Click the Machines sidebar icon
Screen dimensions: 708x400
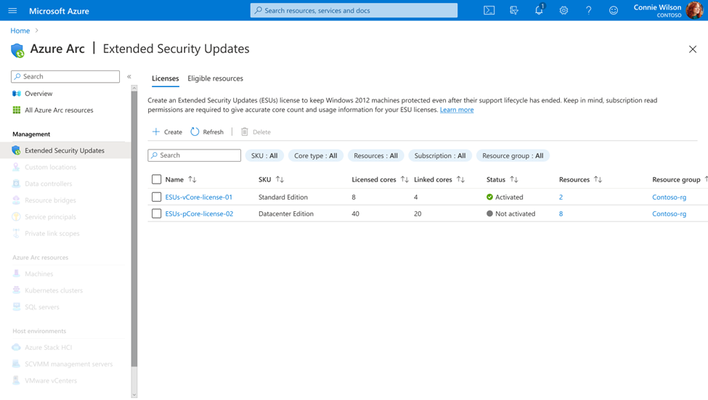(x=16, y=274)
